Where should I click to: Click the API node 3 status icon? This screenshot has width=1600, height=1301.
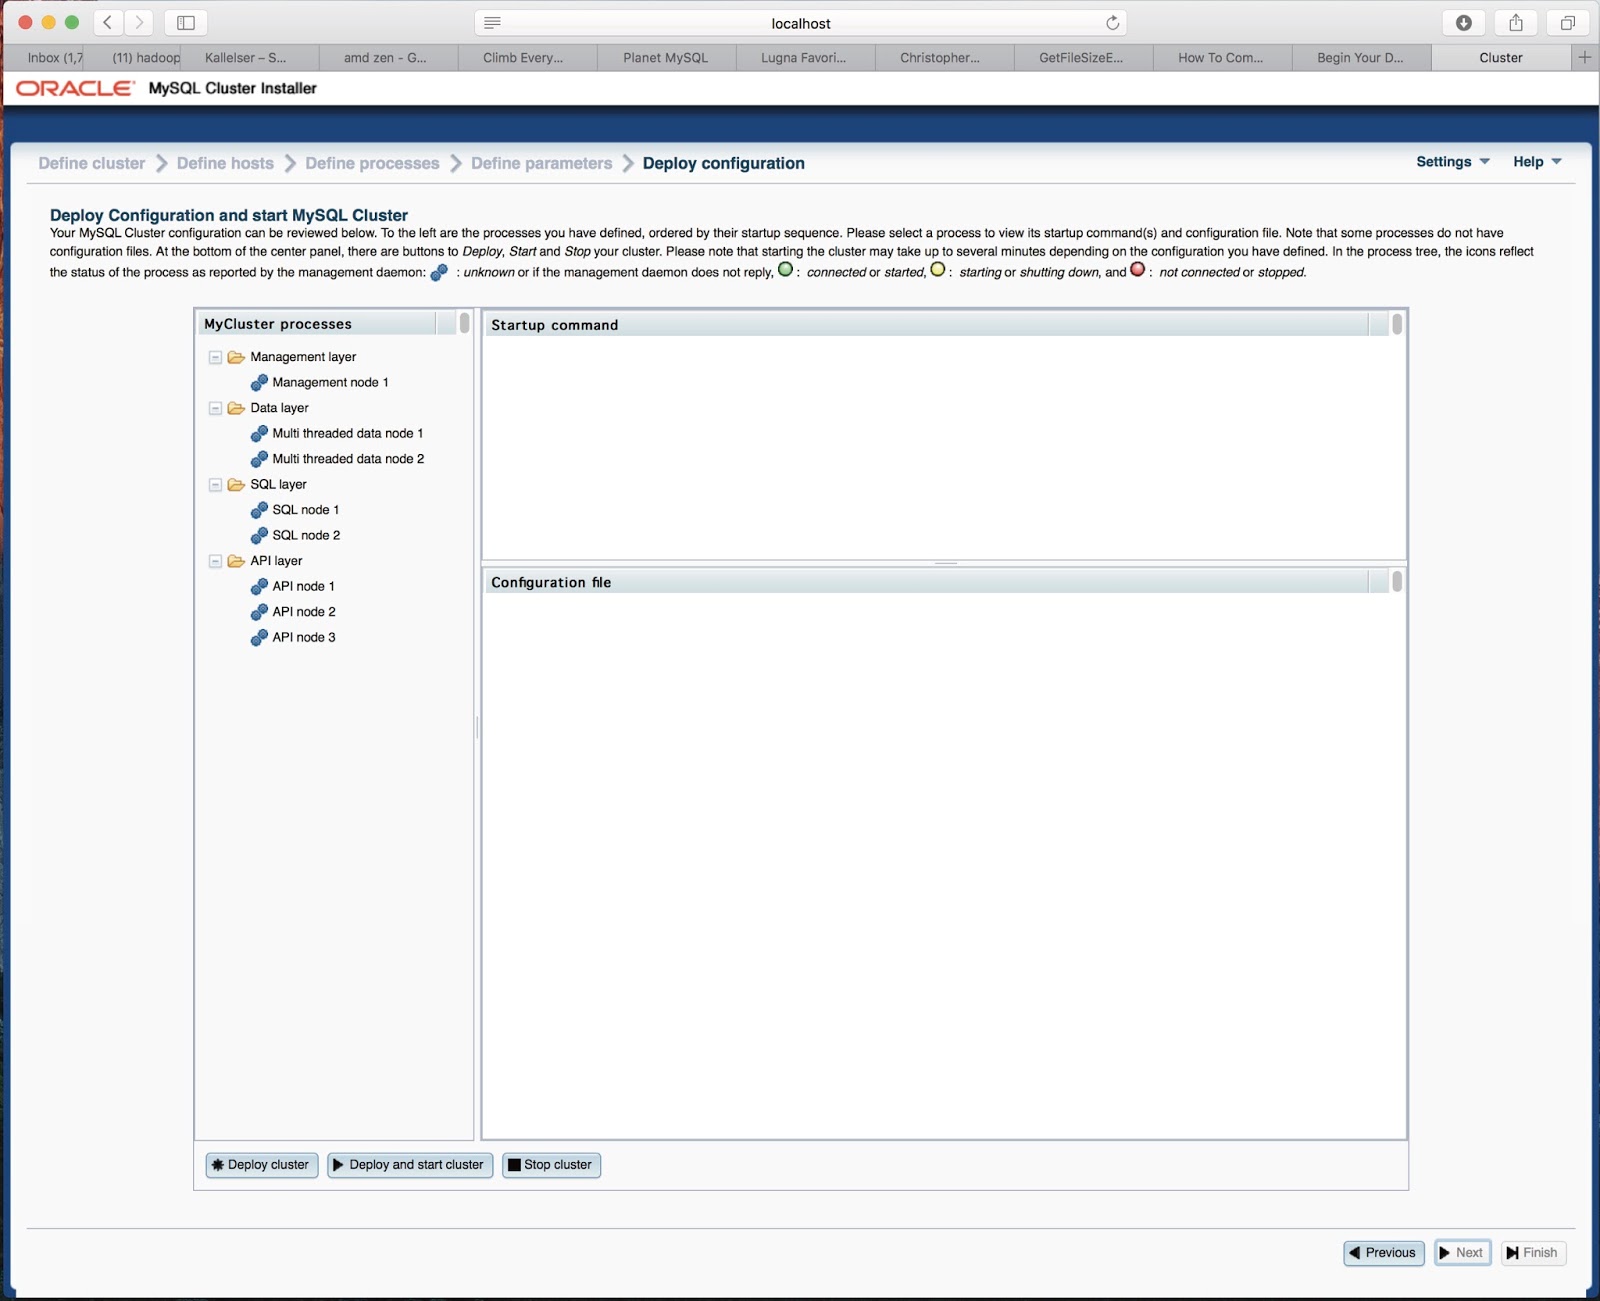[x=259, y=637]
